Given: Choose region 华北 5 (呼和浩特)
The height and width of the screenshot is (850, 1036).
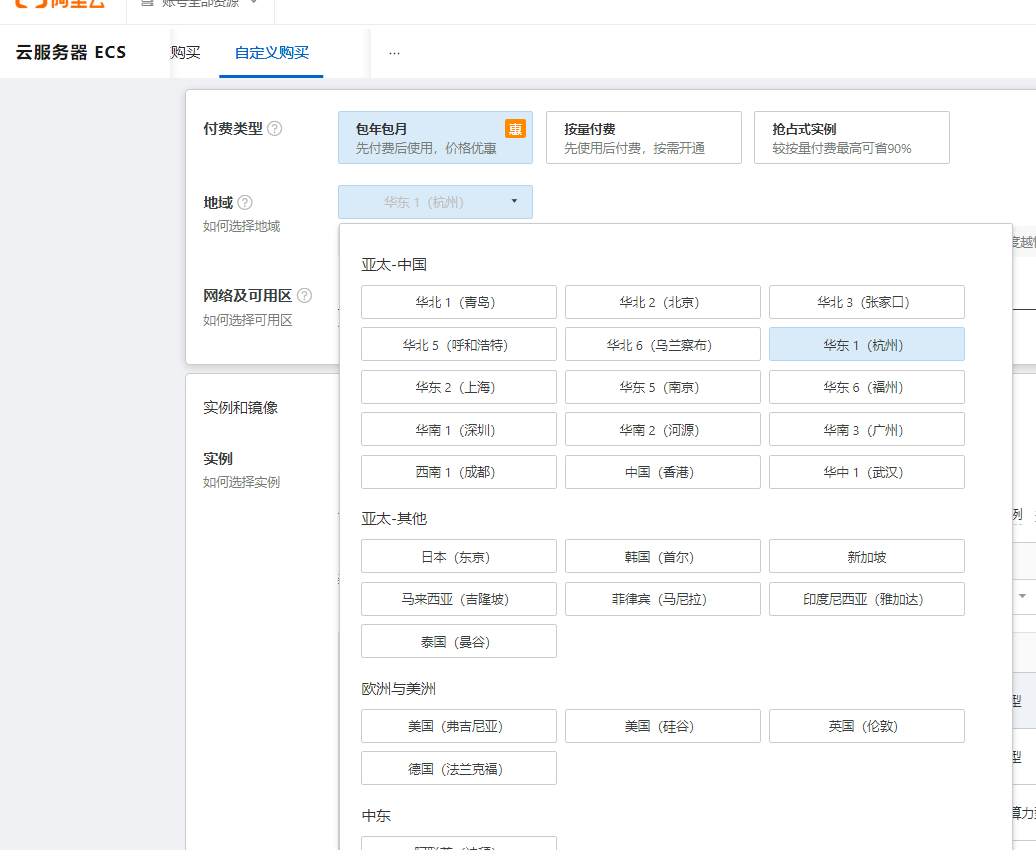Looking at the screenshot, I should coord(459,344).
